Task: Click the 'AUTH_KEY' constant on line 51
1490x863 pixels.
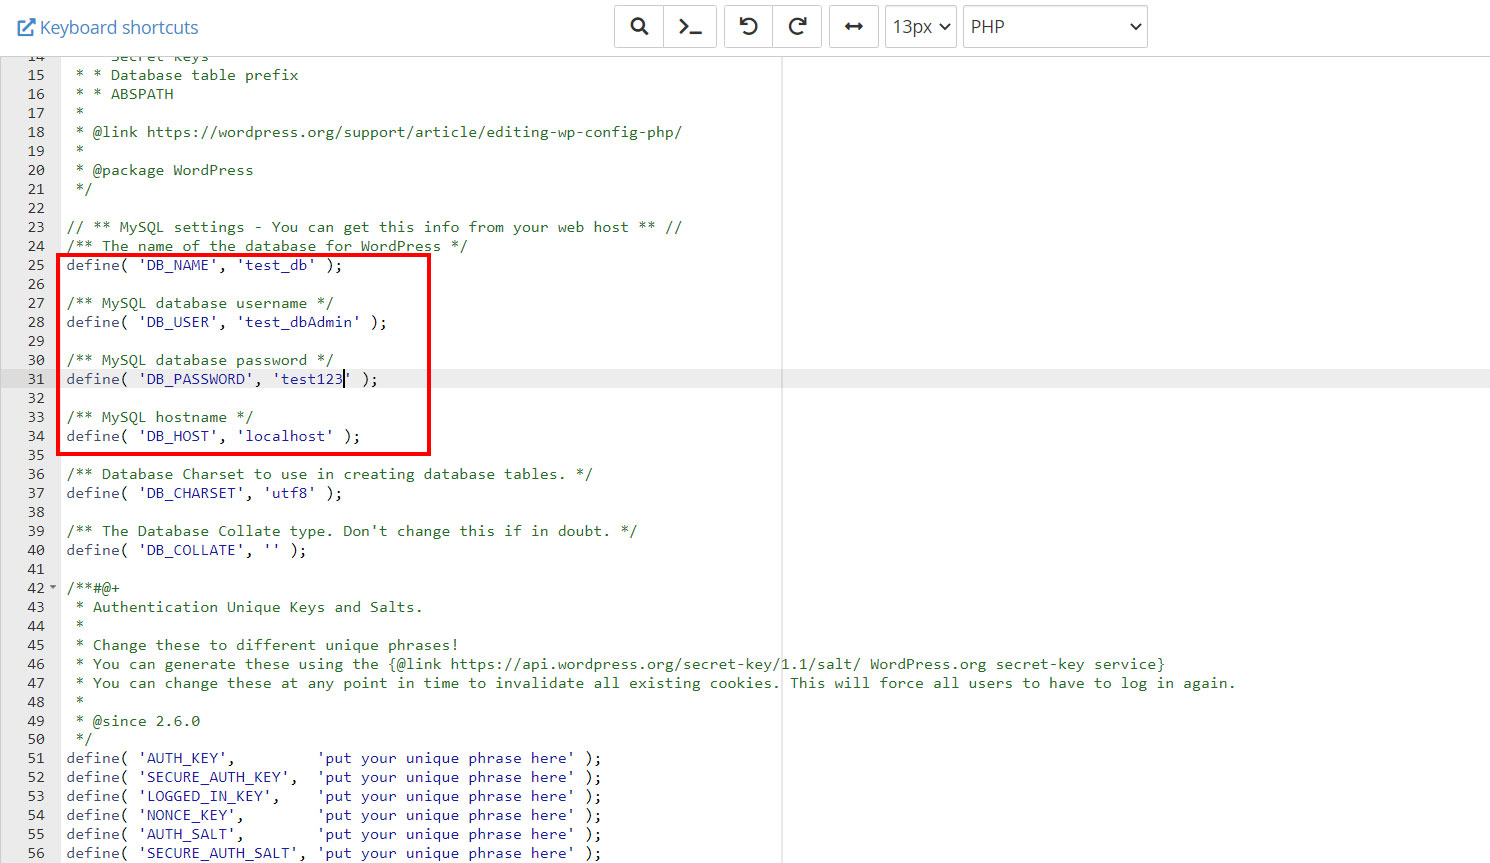Action: pyautogui.click(x=183, y=758)
